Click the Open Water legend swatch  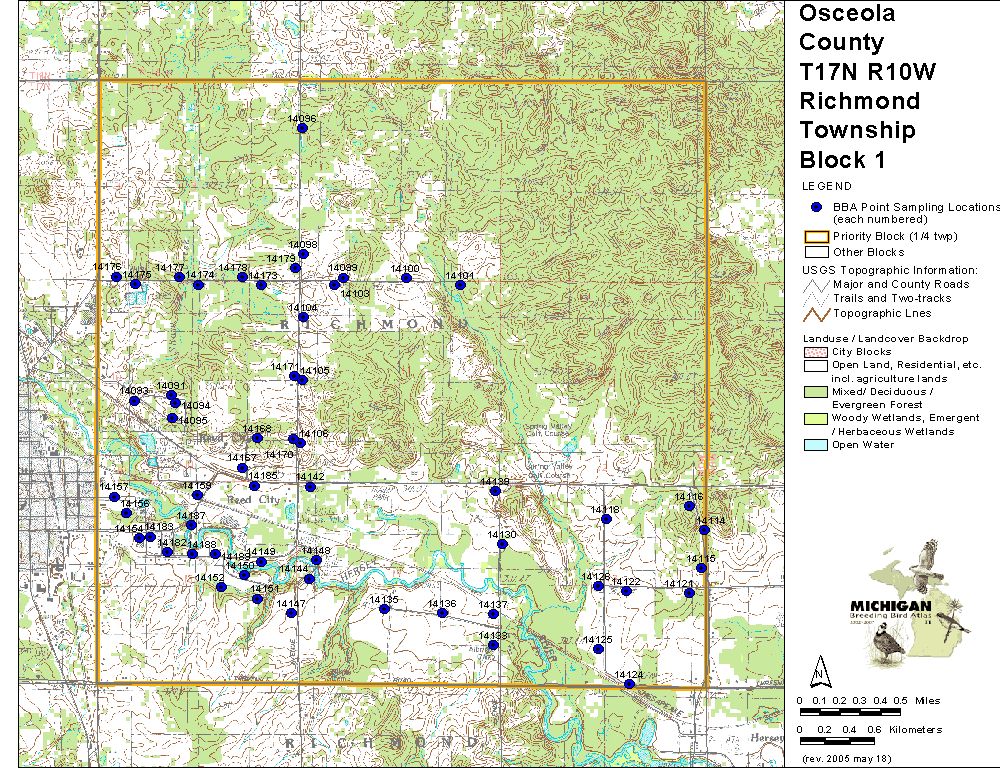click(x=816, y=445)
